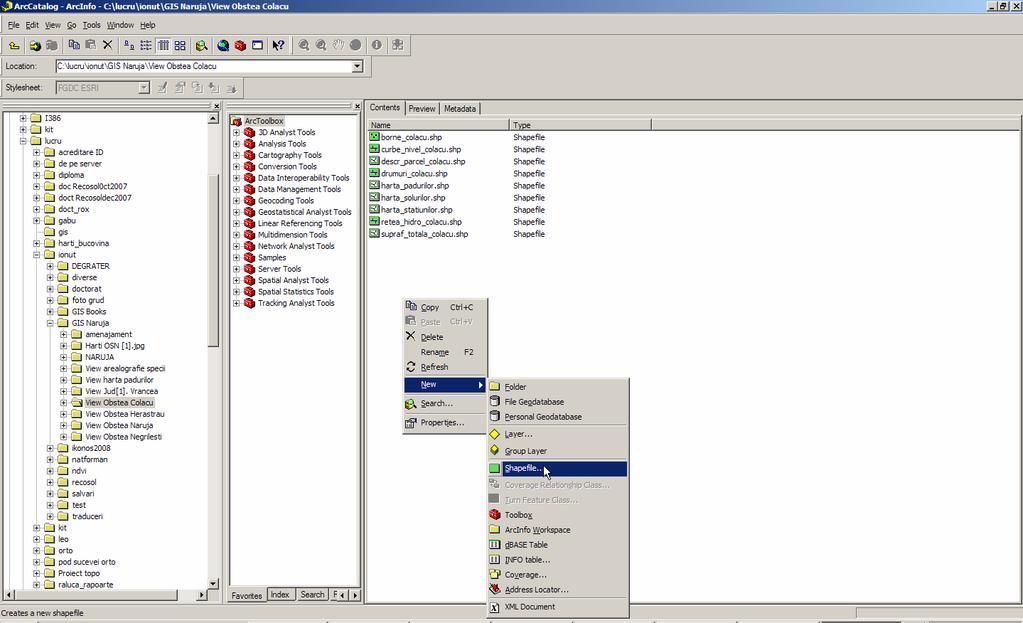
Task: Click the Connect to Folder toolbar icon
Action: (35, 45)
